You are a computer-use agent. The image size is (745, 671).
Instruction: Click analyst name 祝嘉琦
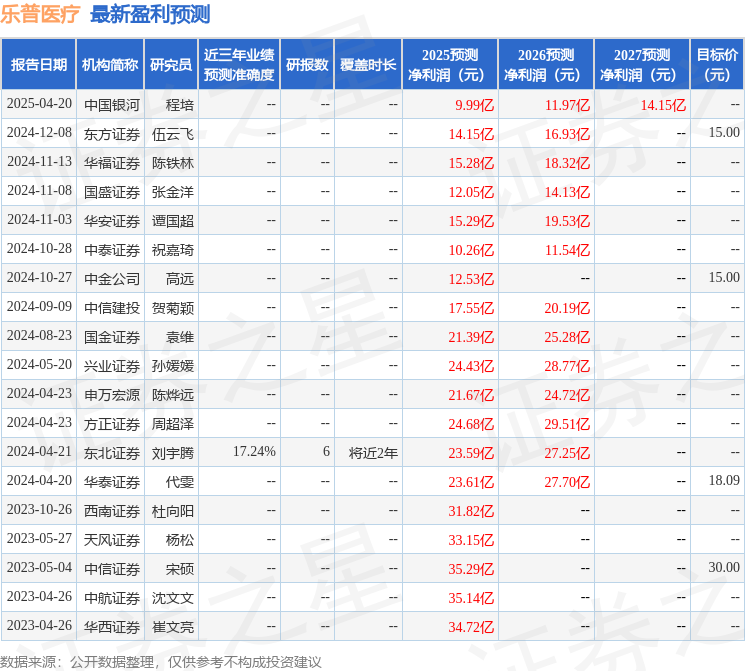[173, 250]
